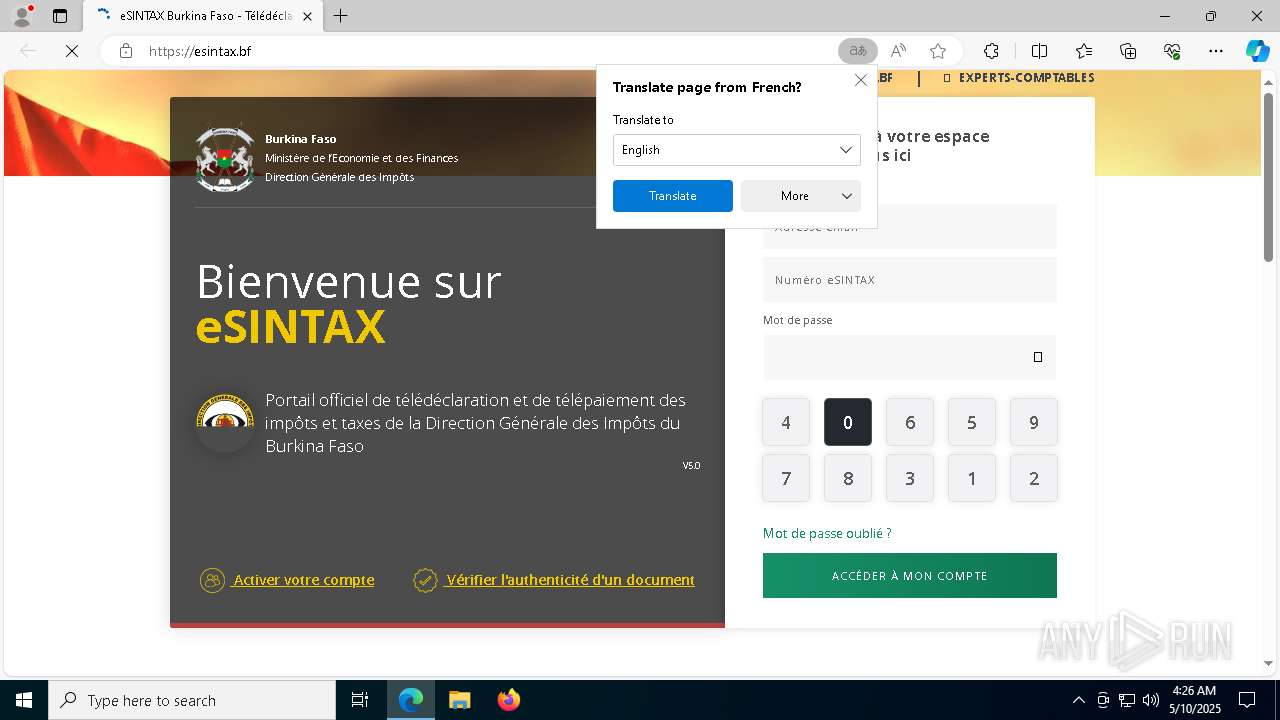Enable Read aloud icon

[898, 51]
